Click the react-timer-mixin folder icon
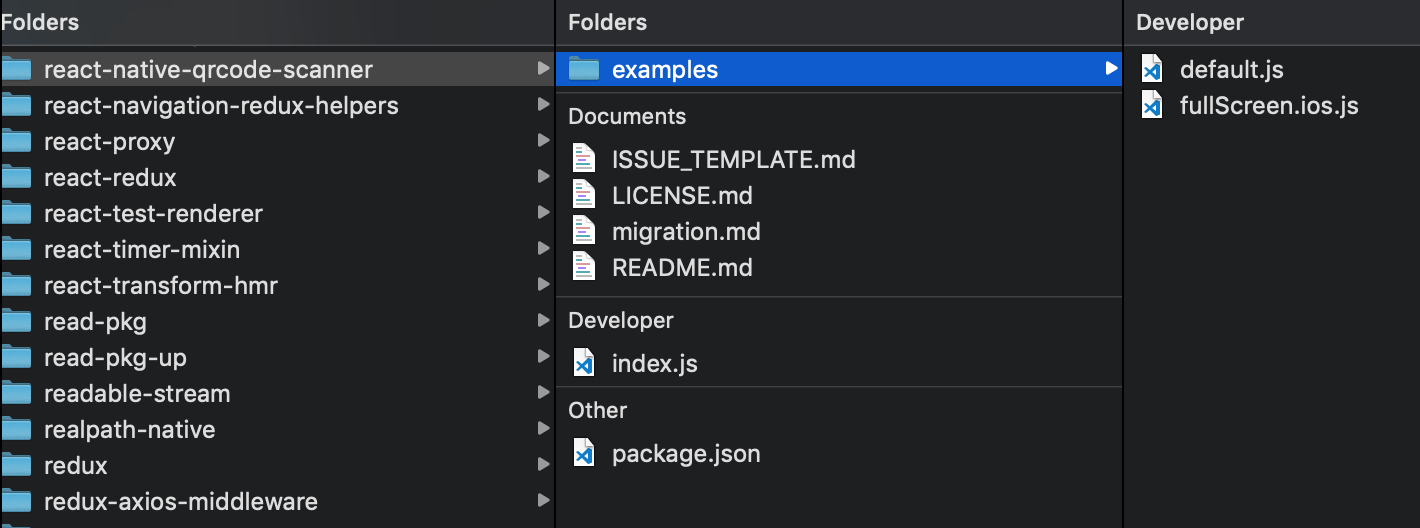Screen dimensions: 1420x528 (16, 249)
